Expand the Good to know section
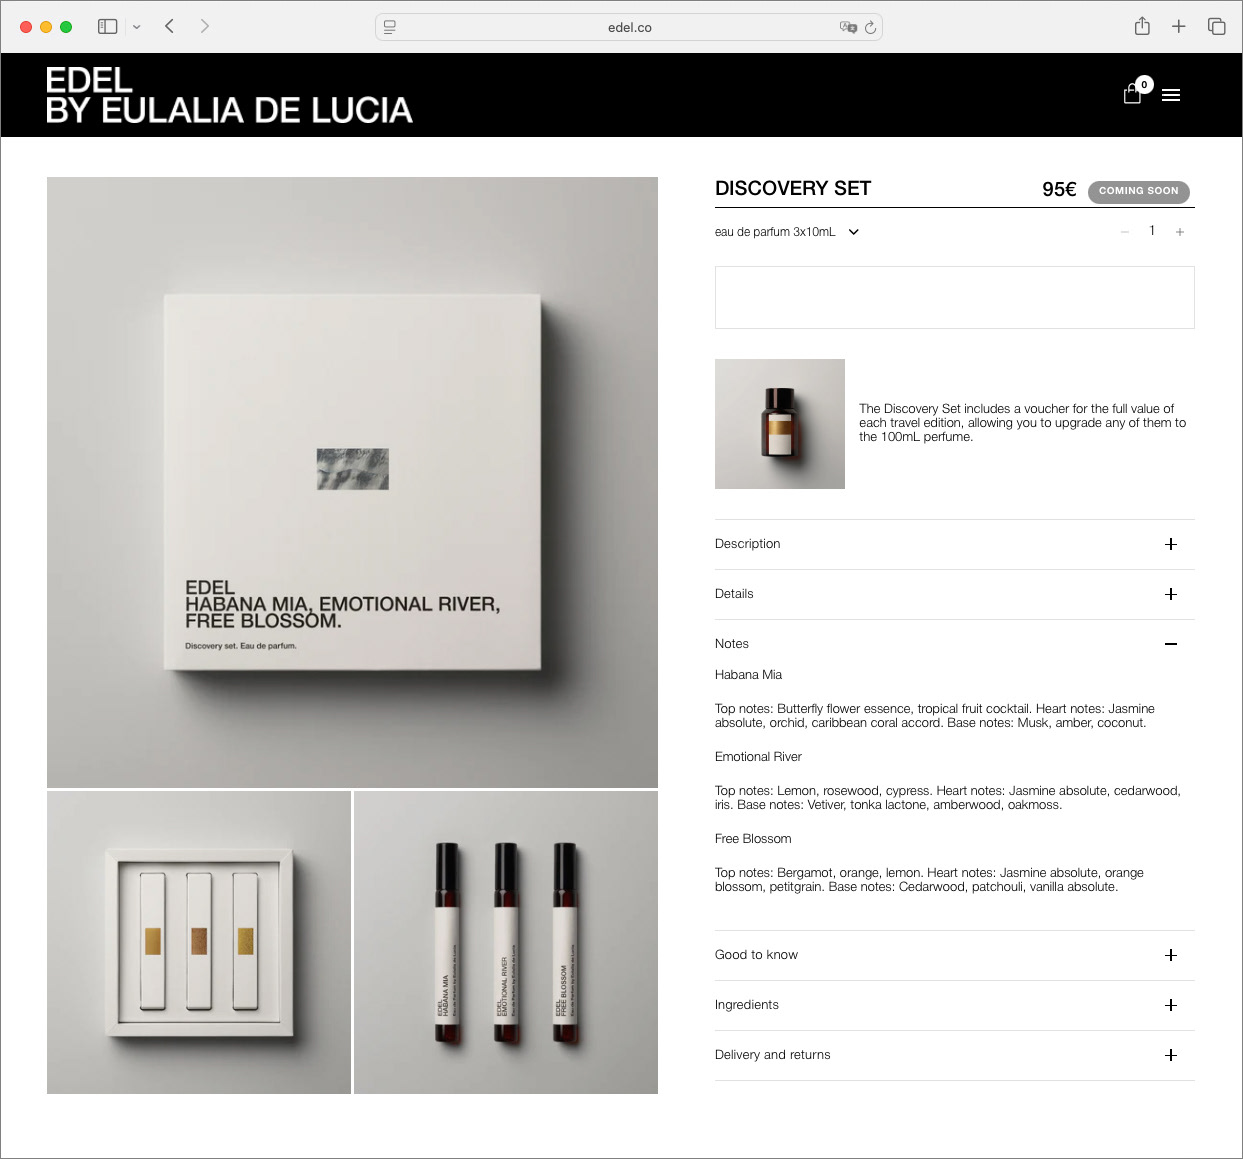This screenshot has height=1159, width=1243. (954, 955)
